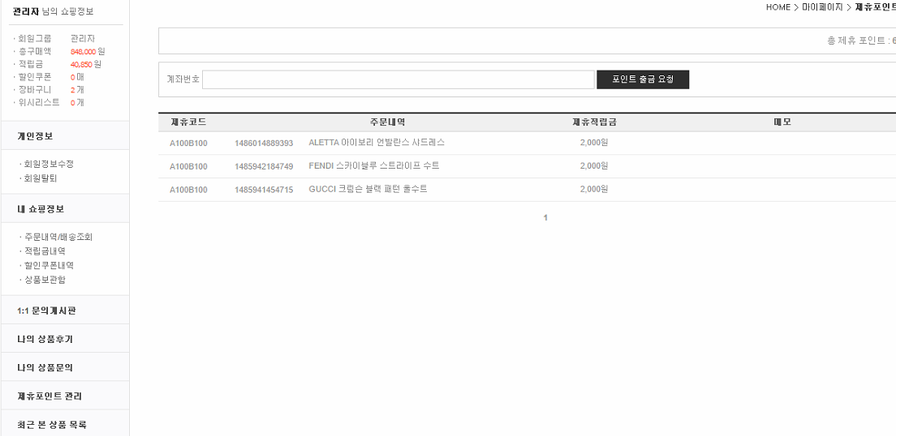Click HOME in the breadcrumb
The image size is (899, 436).
[x=777, y=7]
